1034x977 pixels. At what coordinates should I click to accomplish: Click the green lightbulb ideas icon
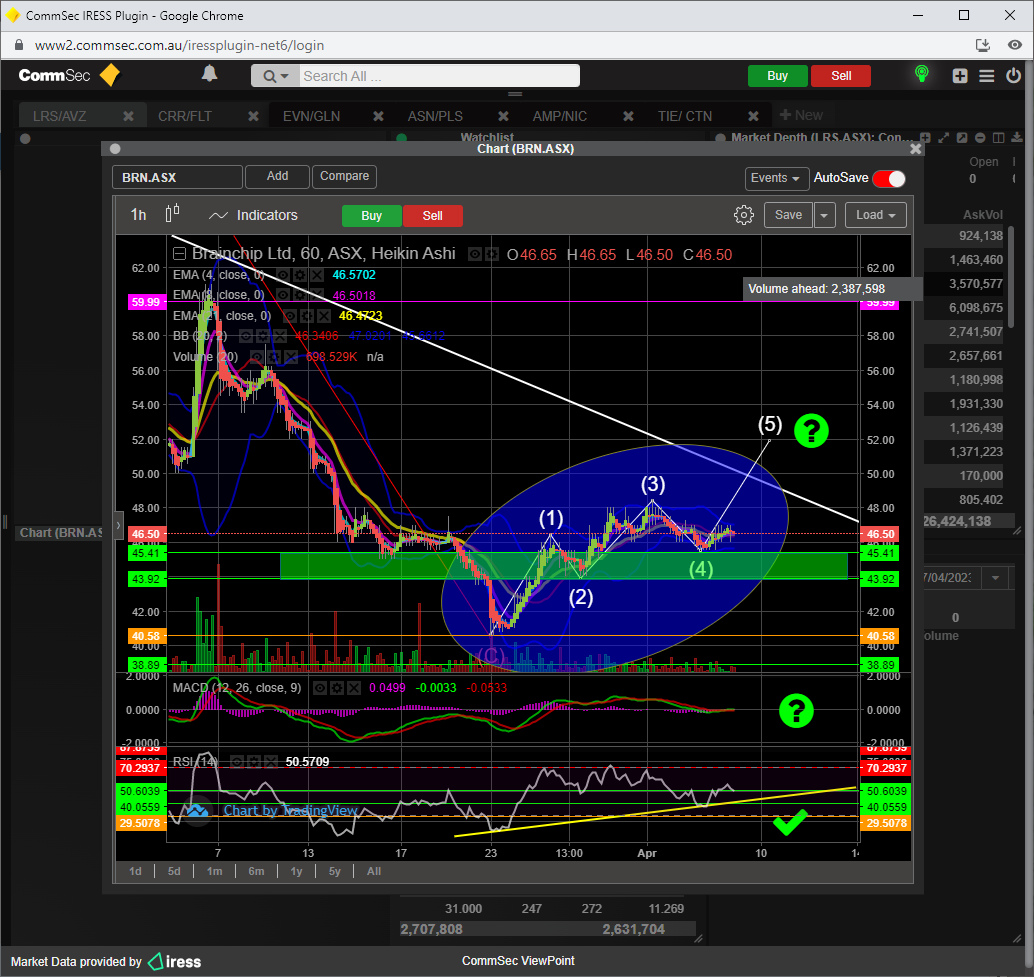pos(921,75)
